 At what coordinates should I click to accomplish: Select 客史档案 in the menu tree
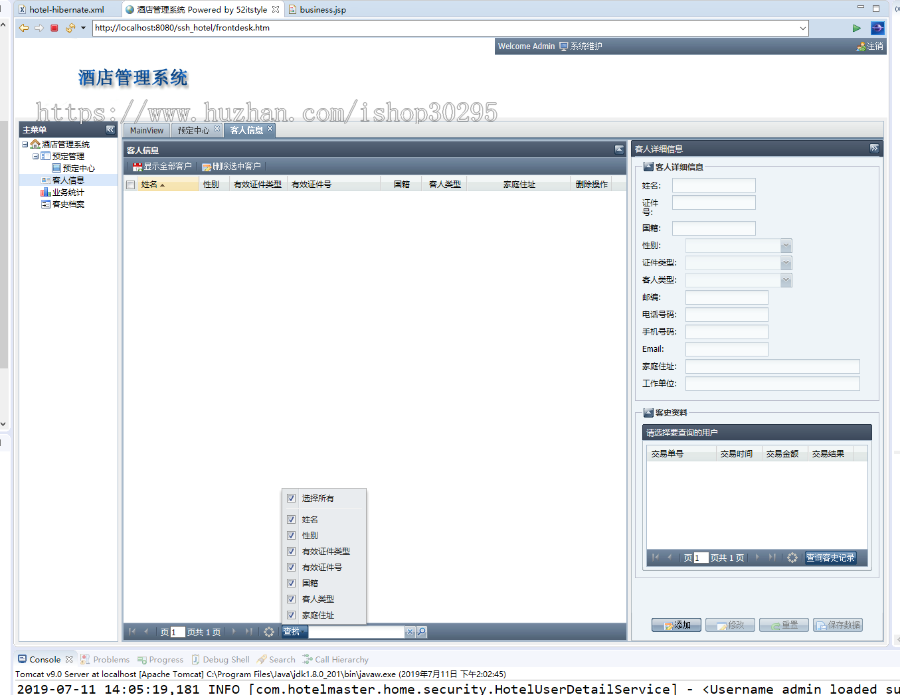[x=68, y=204]
